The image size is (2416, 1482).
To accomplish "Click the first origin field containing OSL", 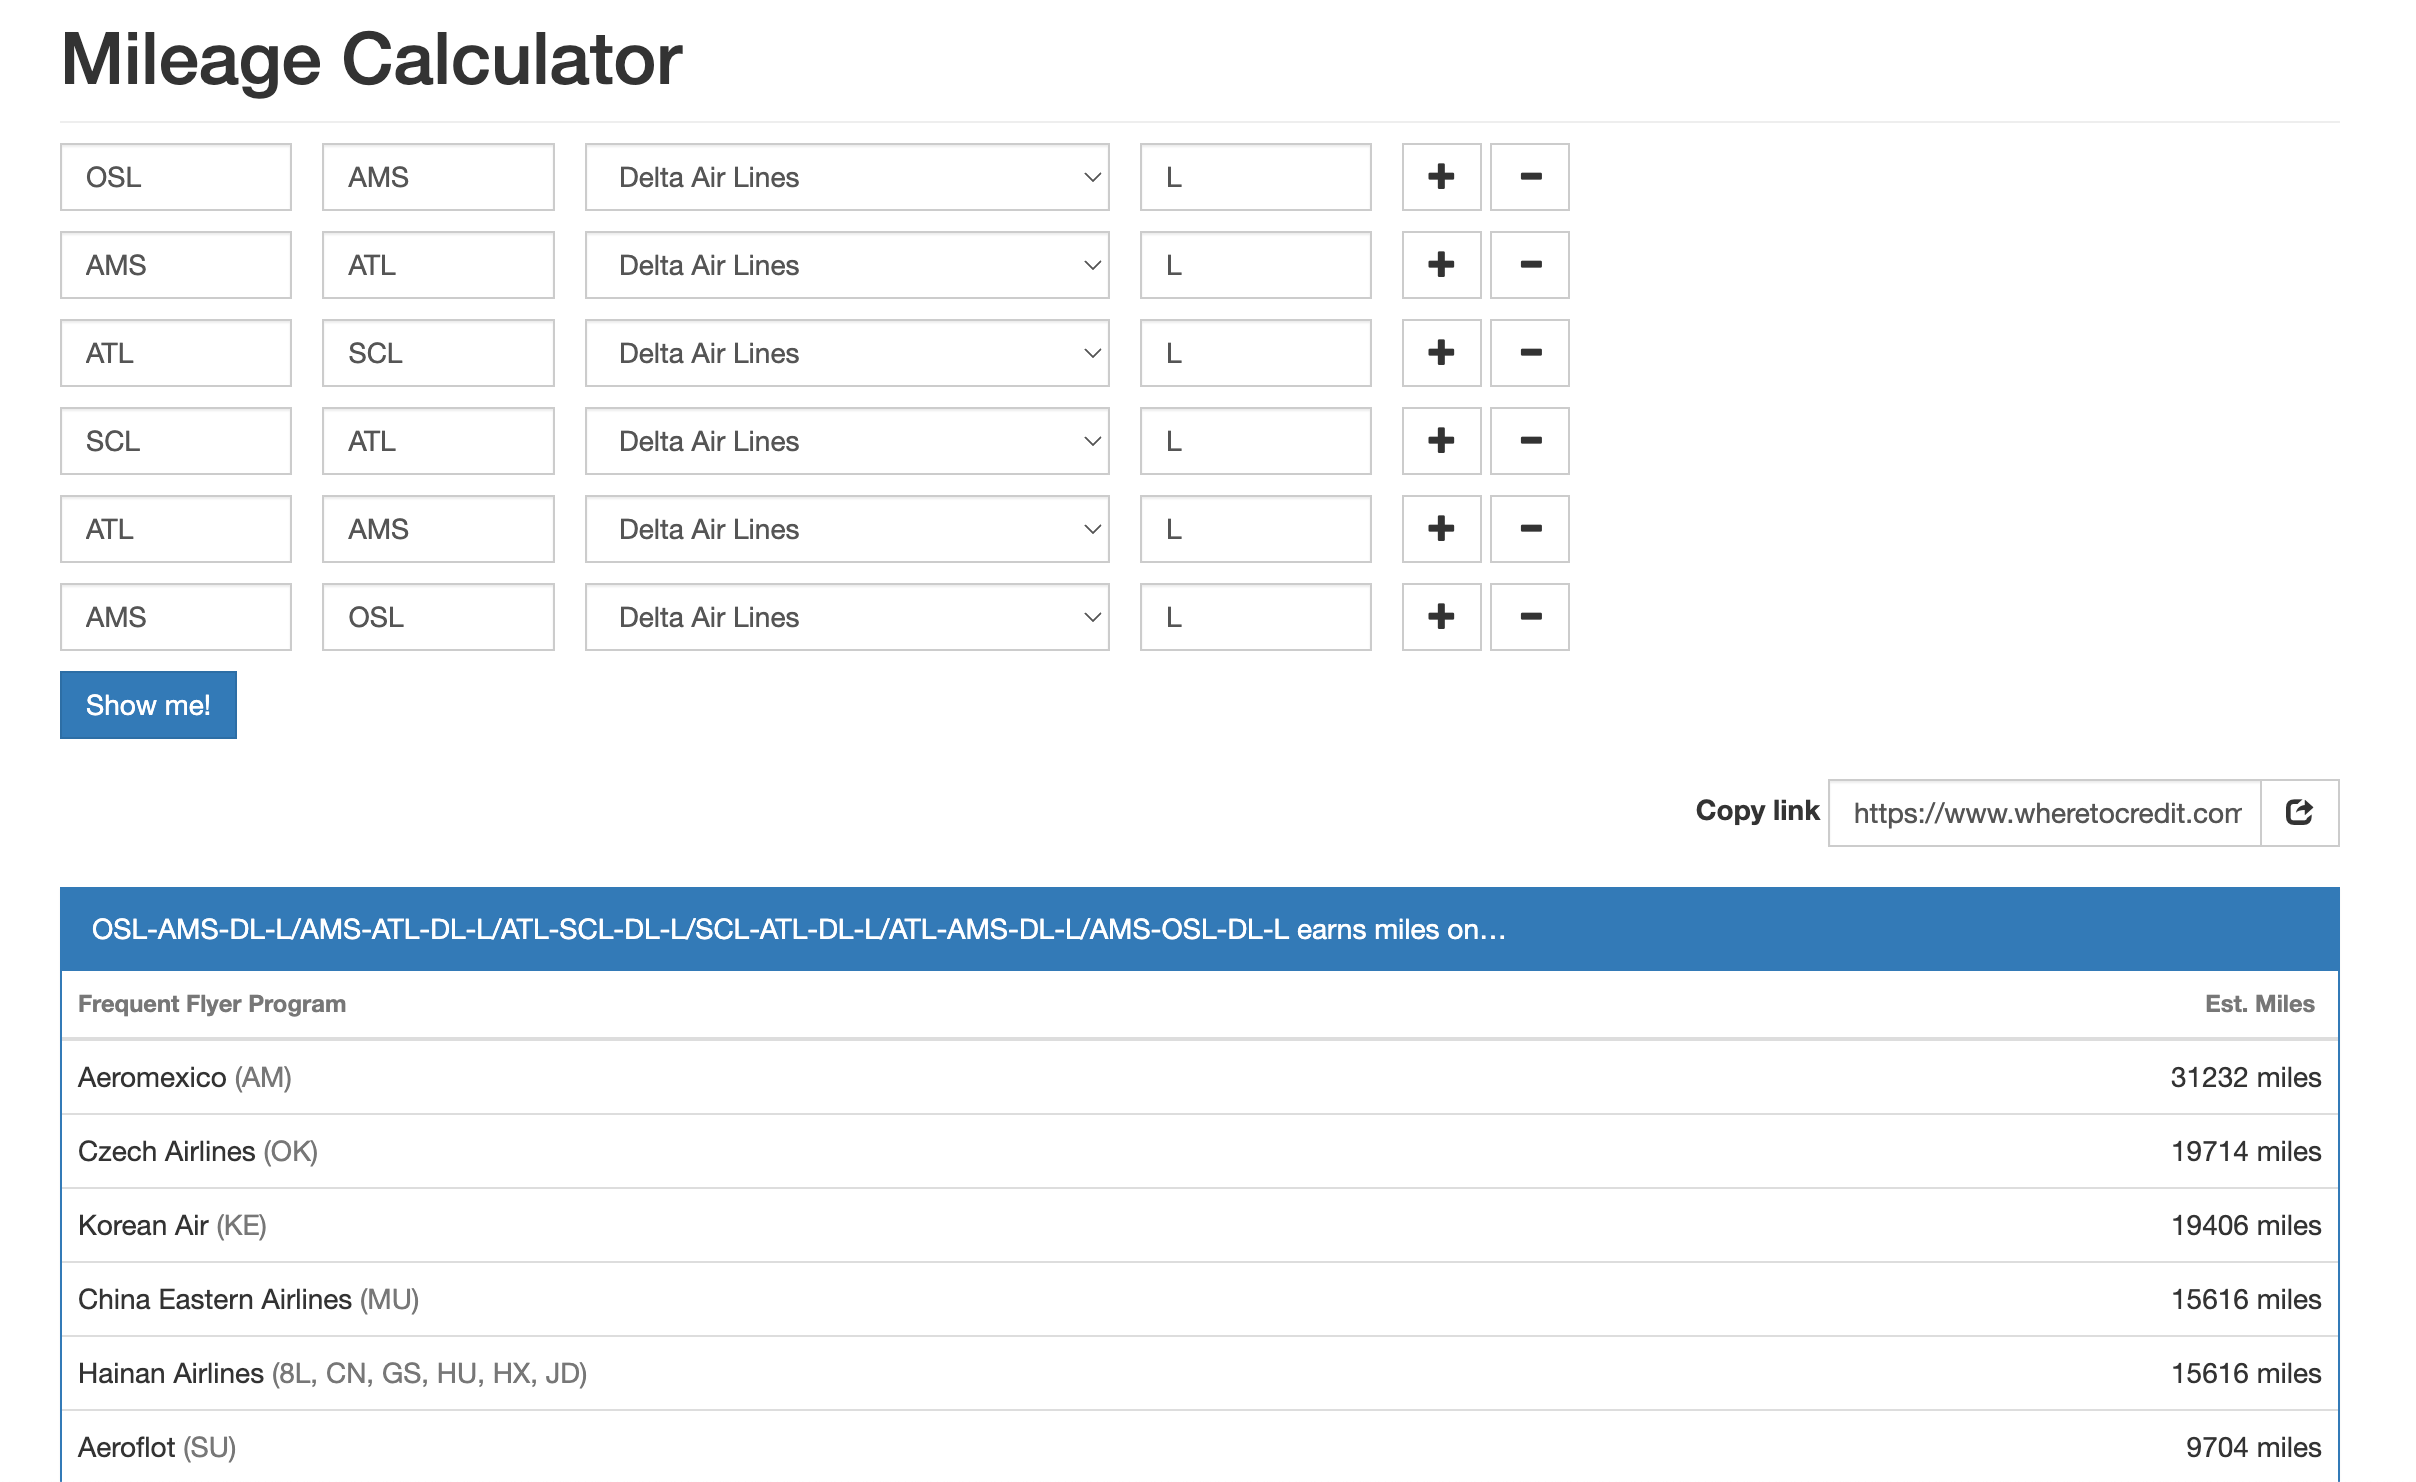I will point(175,177).
